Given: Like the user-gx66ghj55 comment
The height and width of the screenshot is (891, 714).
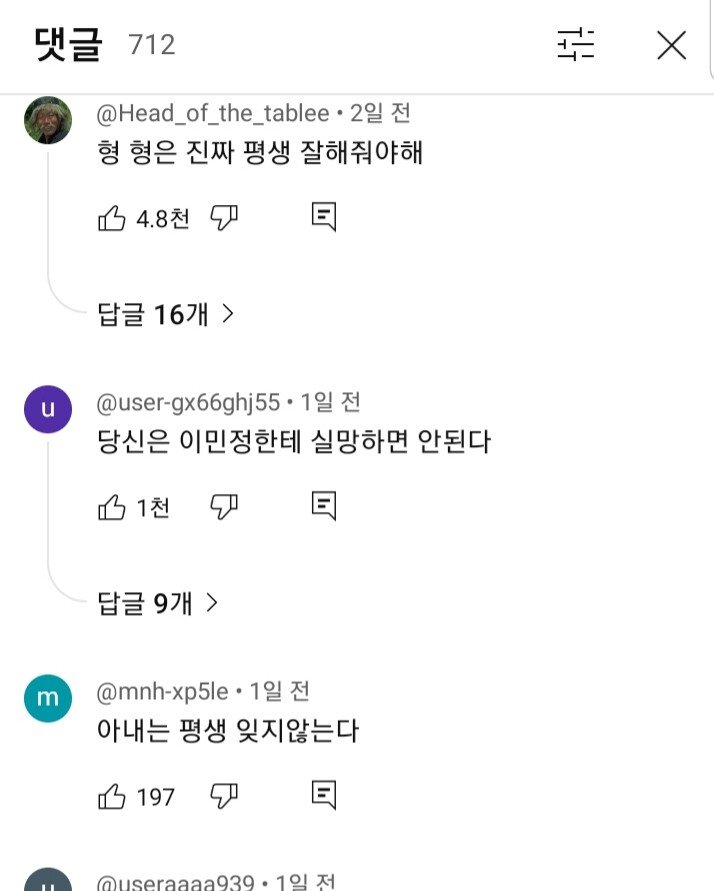Looking at the screenshot, I should (x=112, y=507).
